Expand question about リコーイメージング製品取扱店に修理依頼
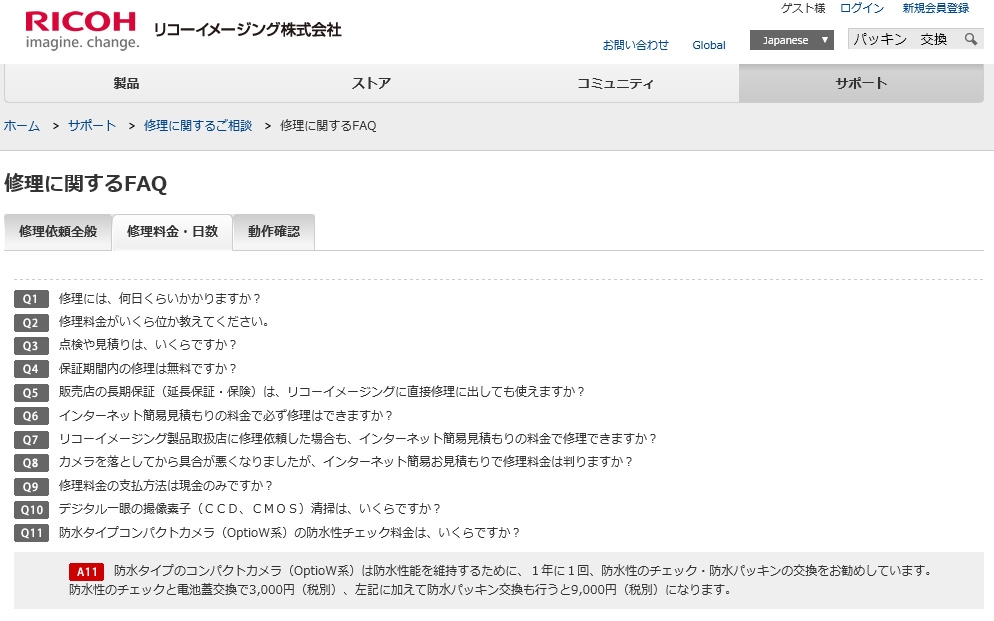The height and width of the screenshot is (621, 994). (x=358, y=439)
